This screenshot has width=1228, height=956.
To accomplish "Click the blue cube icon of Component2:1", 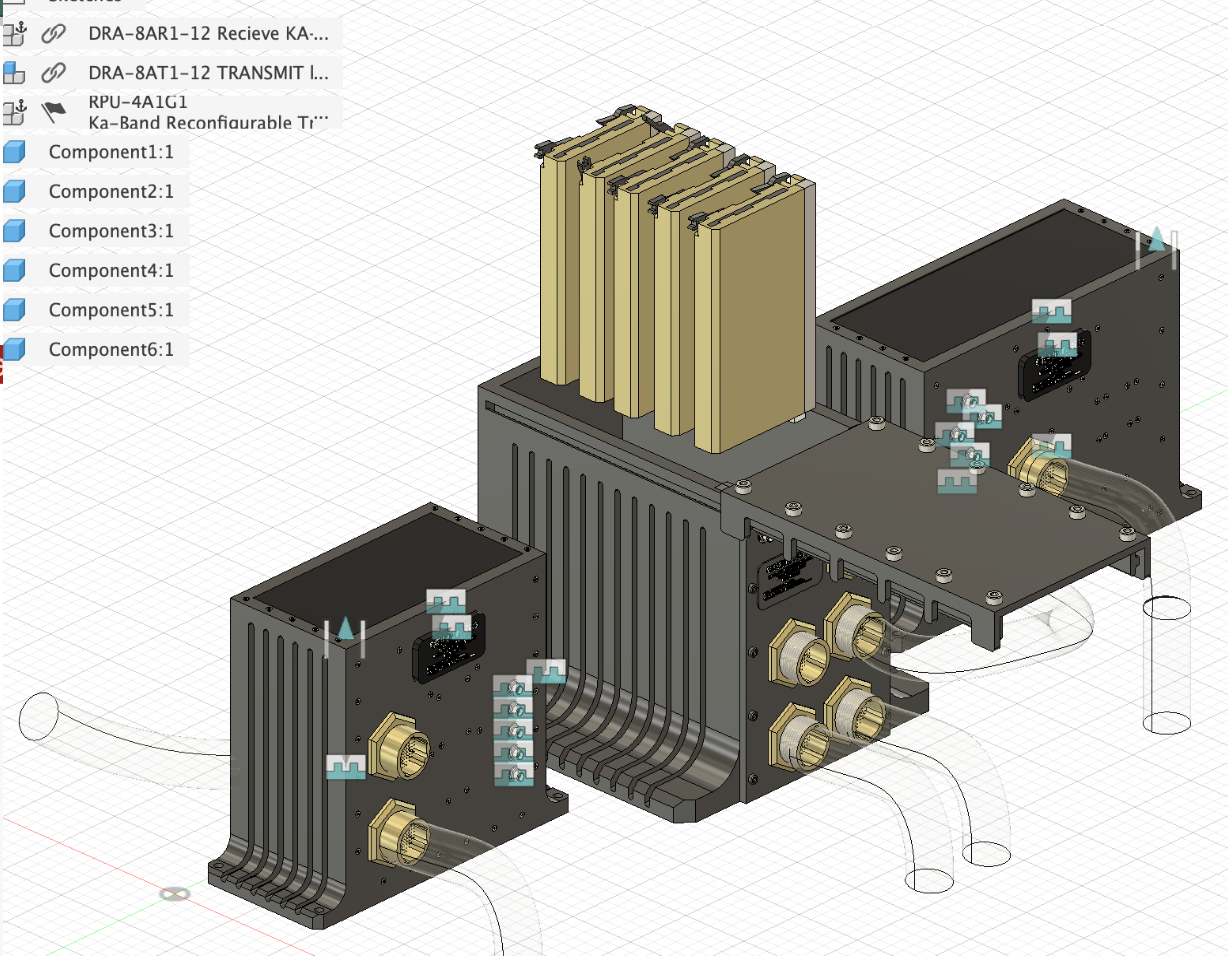I will click(x=13, y=191).
